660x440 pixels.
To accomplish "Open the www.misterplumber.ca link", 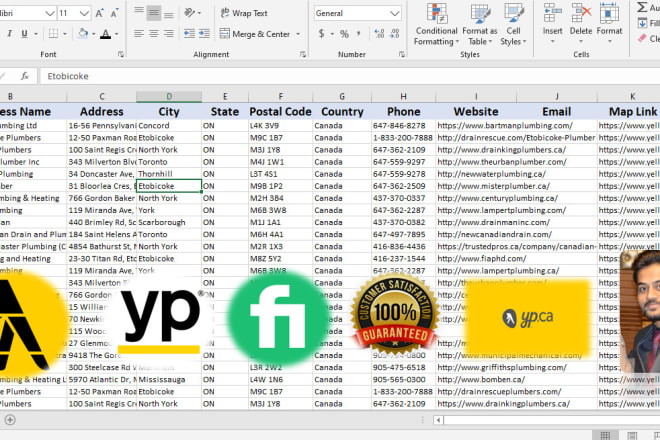I will click(493, 186).
